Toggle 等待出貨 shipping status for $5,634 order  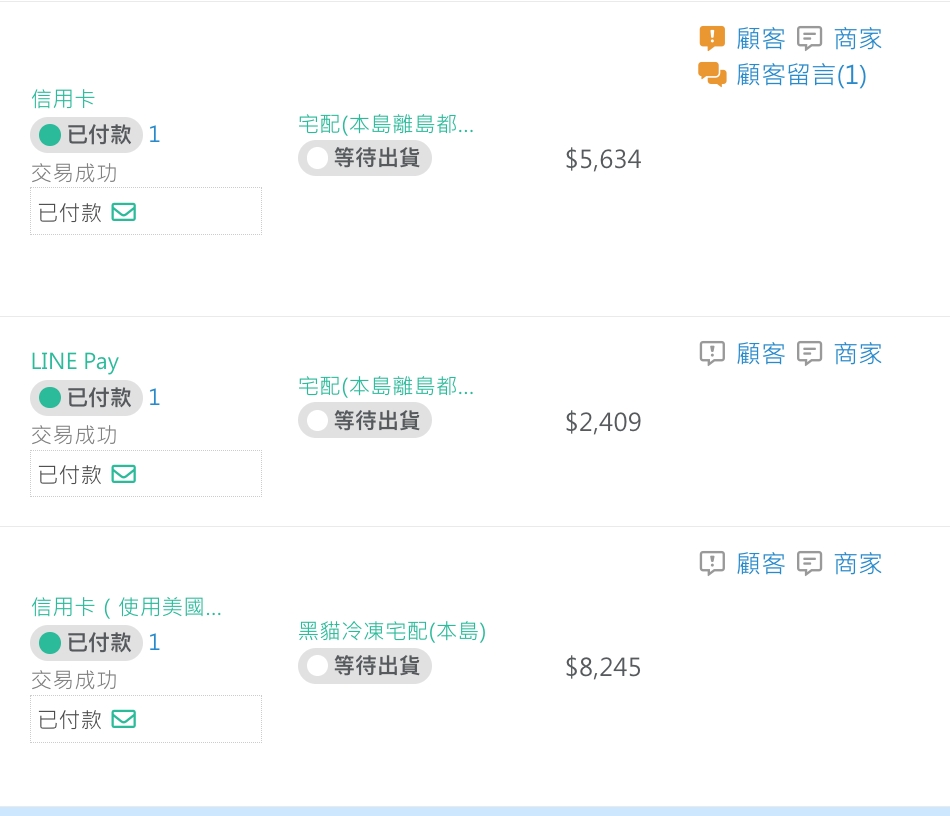click(364, 158)
